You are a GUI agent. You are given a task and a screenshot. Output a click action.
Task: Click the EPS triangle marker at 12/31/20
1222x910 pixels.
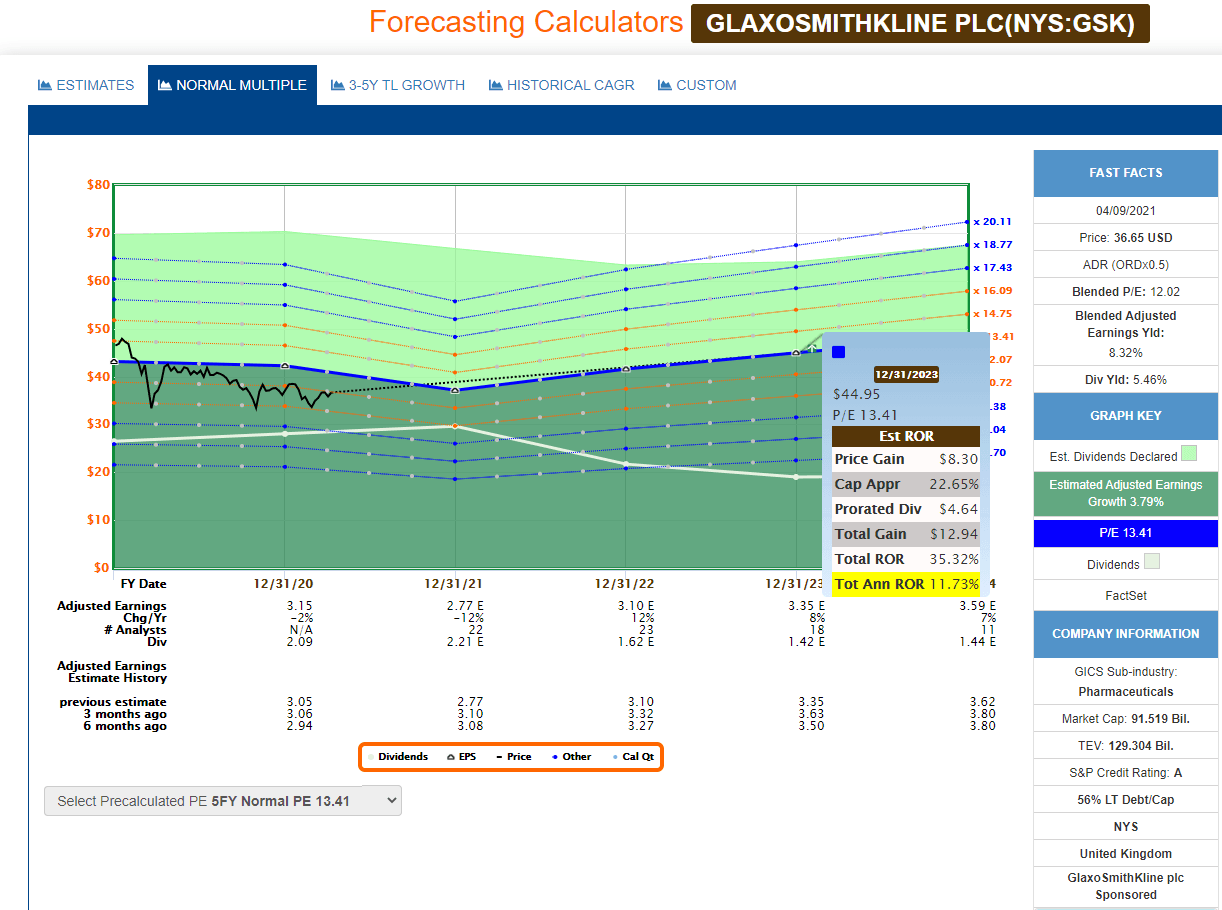[285, 366]
